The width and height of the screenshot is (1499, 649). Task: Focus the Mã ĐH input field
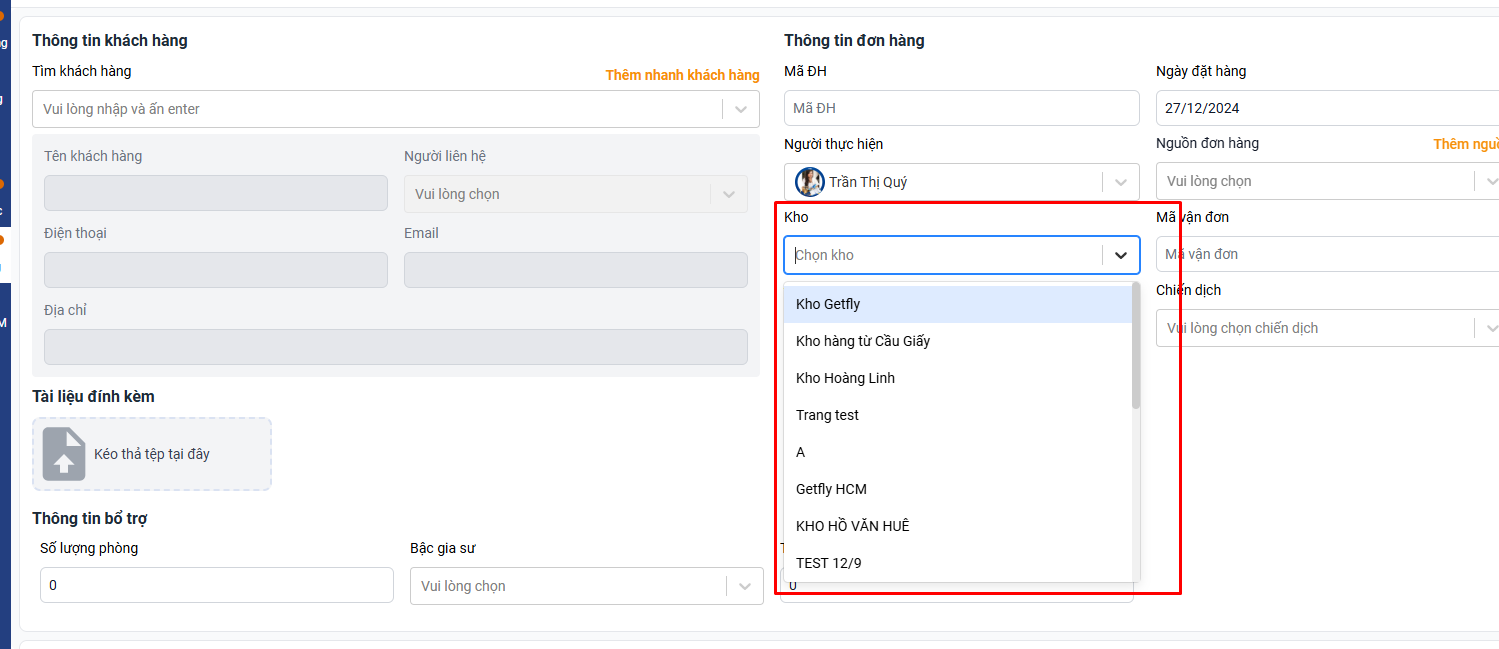click(x=960, y=108)
